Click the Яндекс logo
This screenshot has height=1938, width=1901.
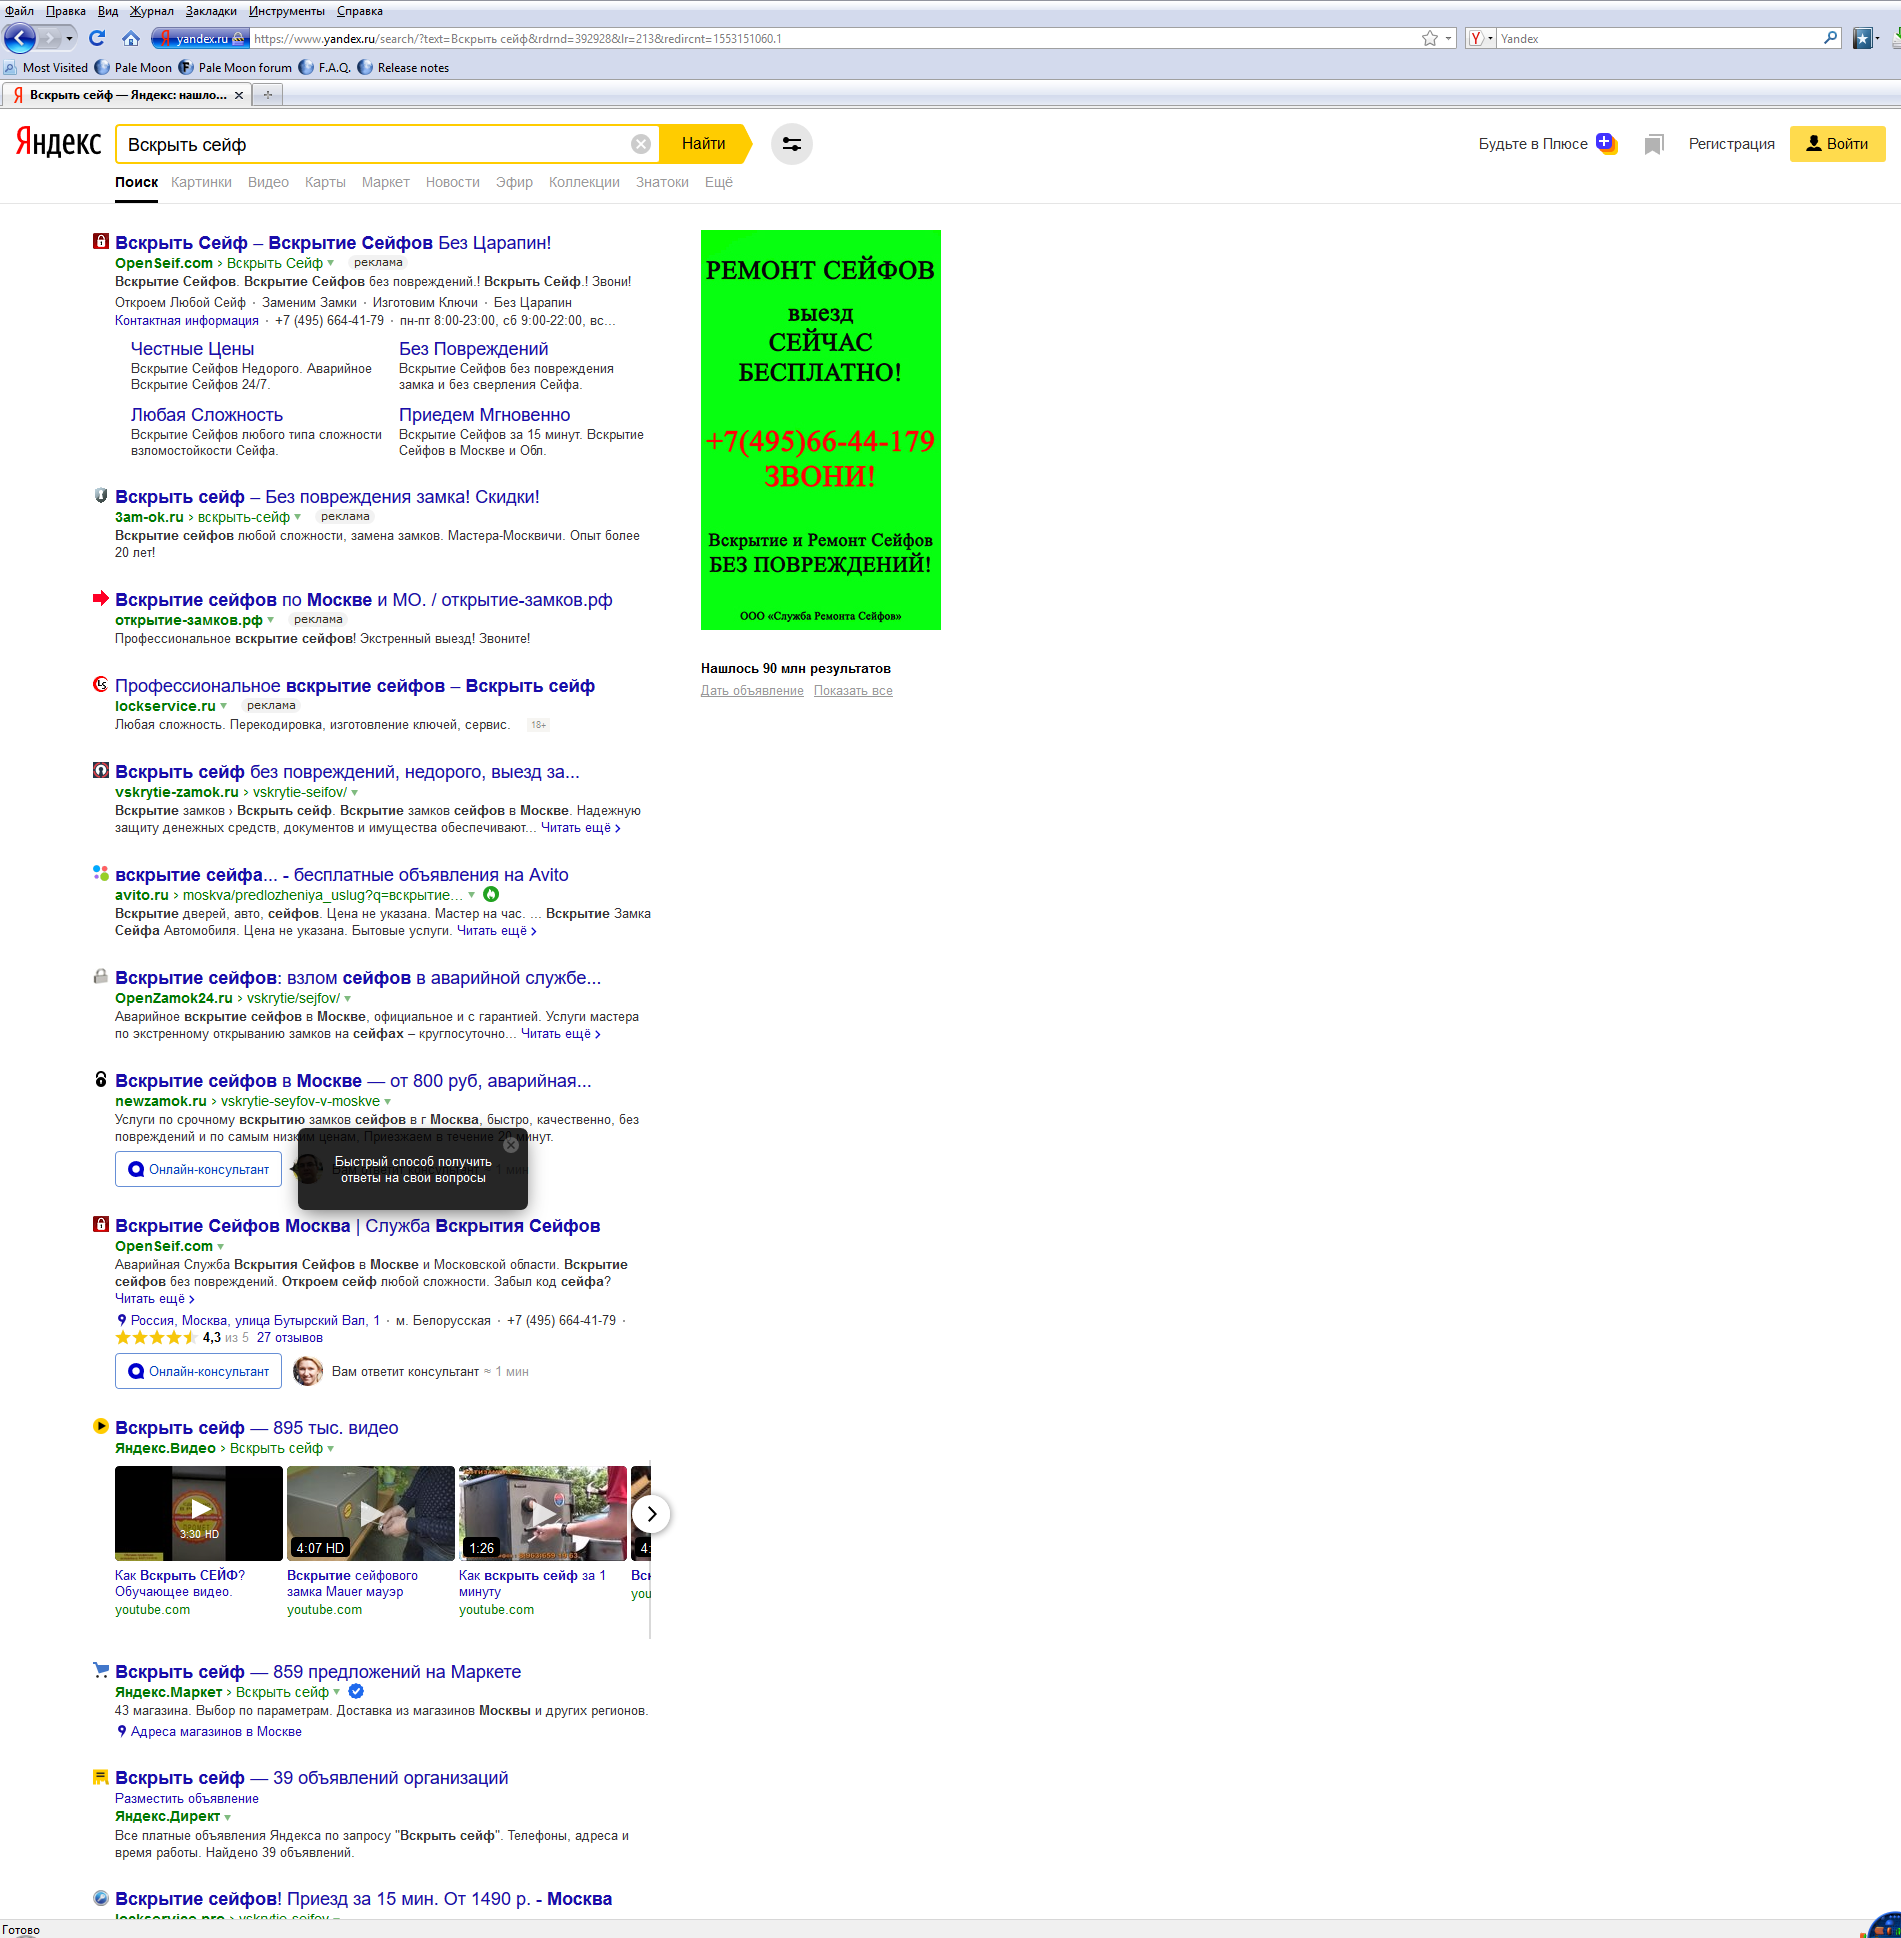click(59, 142)
